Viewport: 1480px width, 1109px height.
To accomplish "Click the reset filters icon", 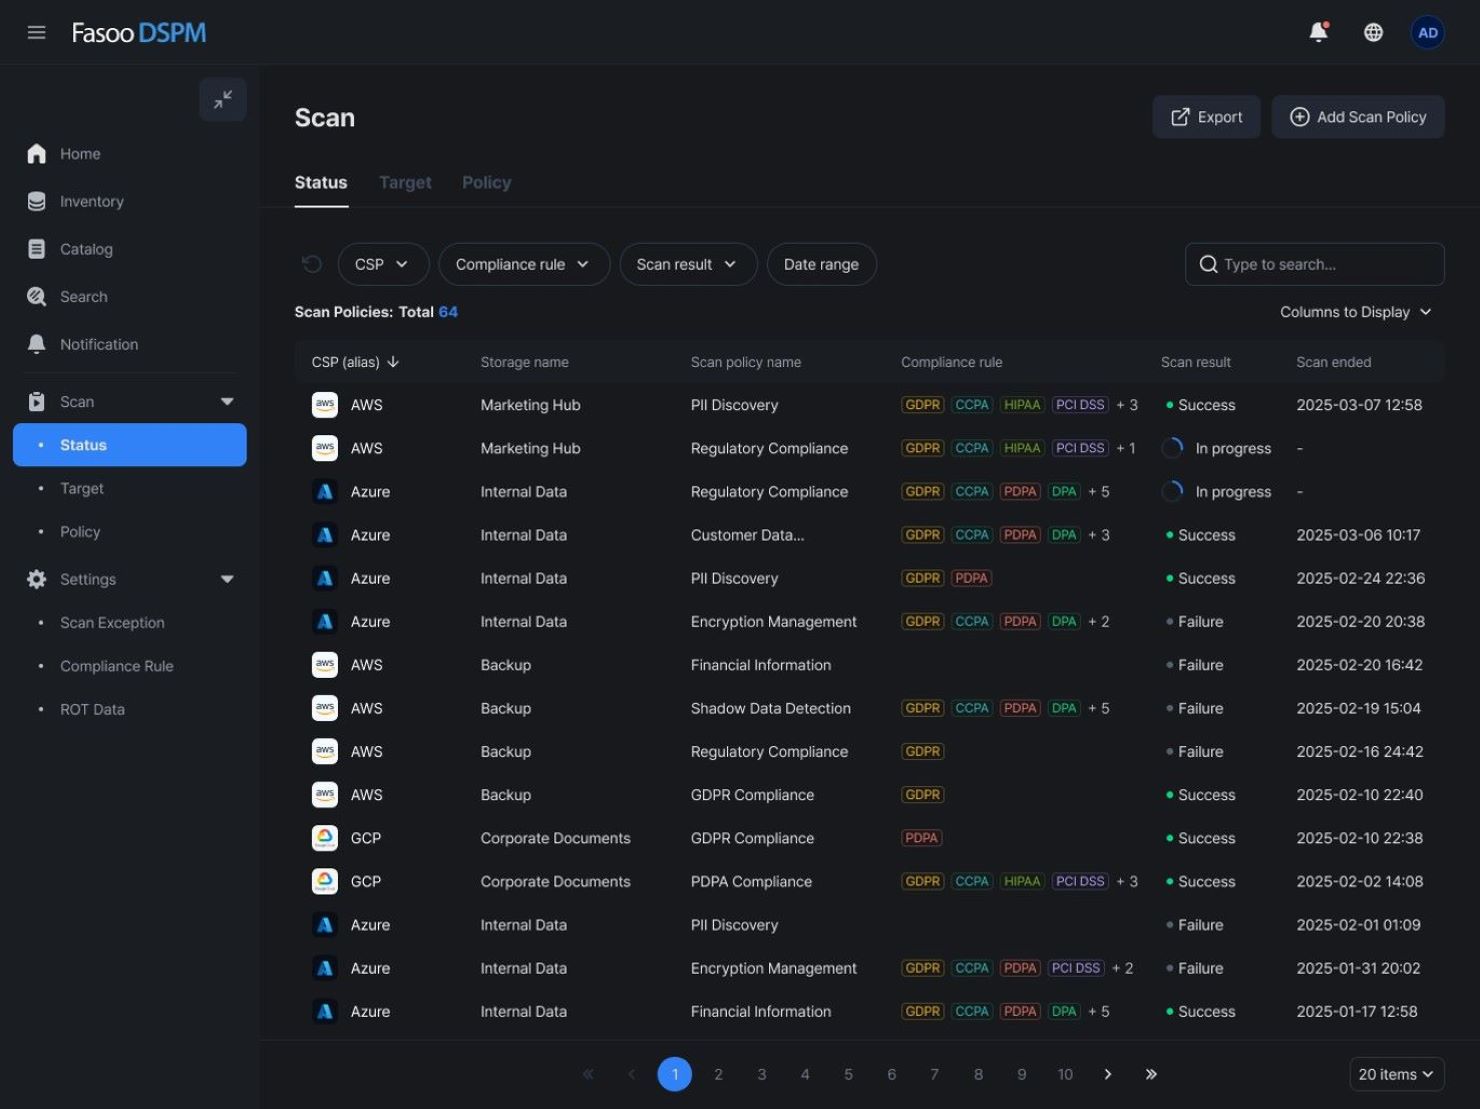I will (311, 263).
